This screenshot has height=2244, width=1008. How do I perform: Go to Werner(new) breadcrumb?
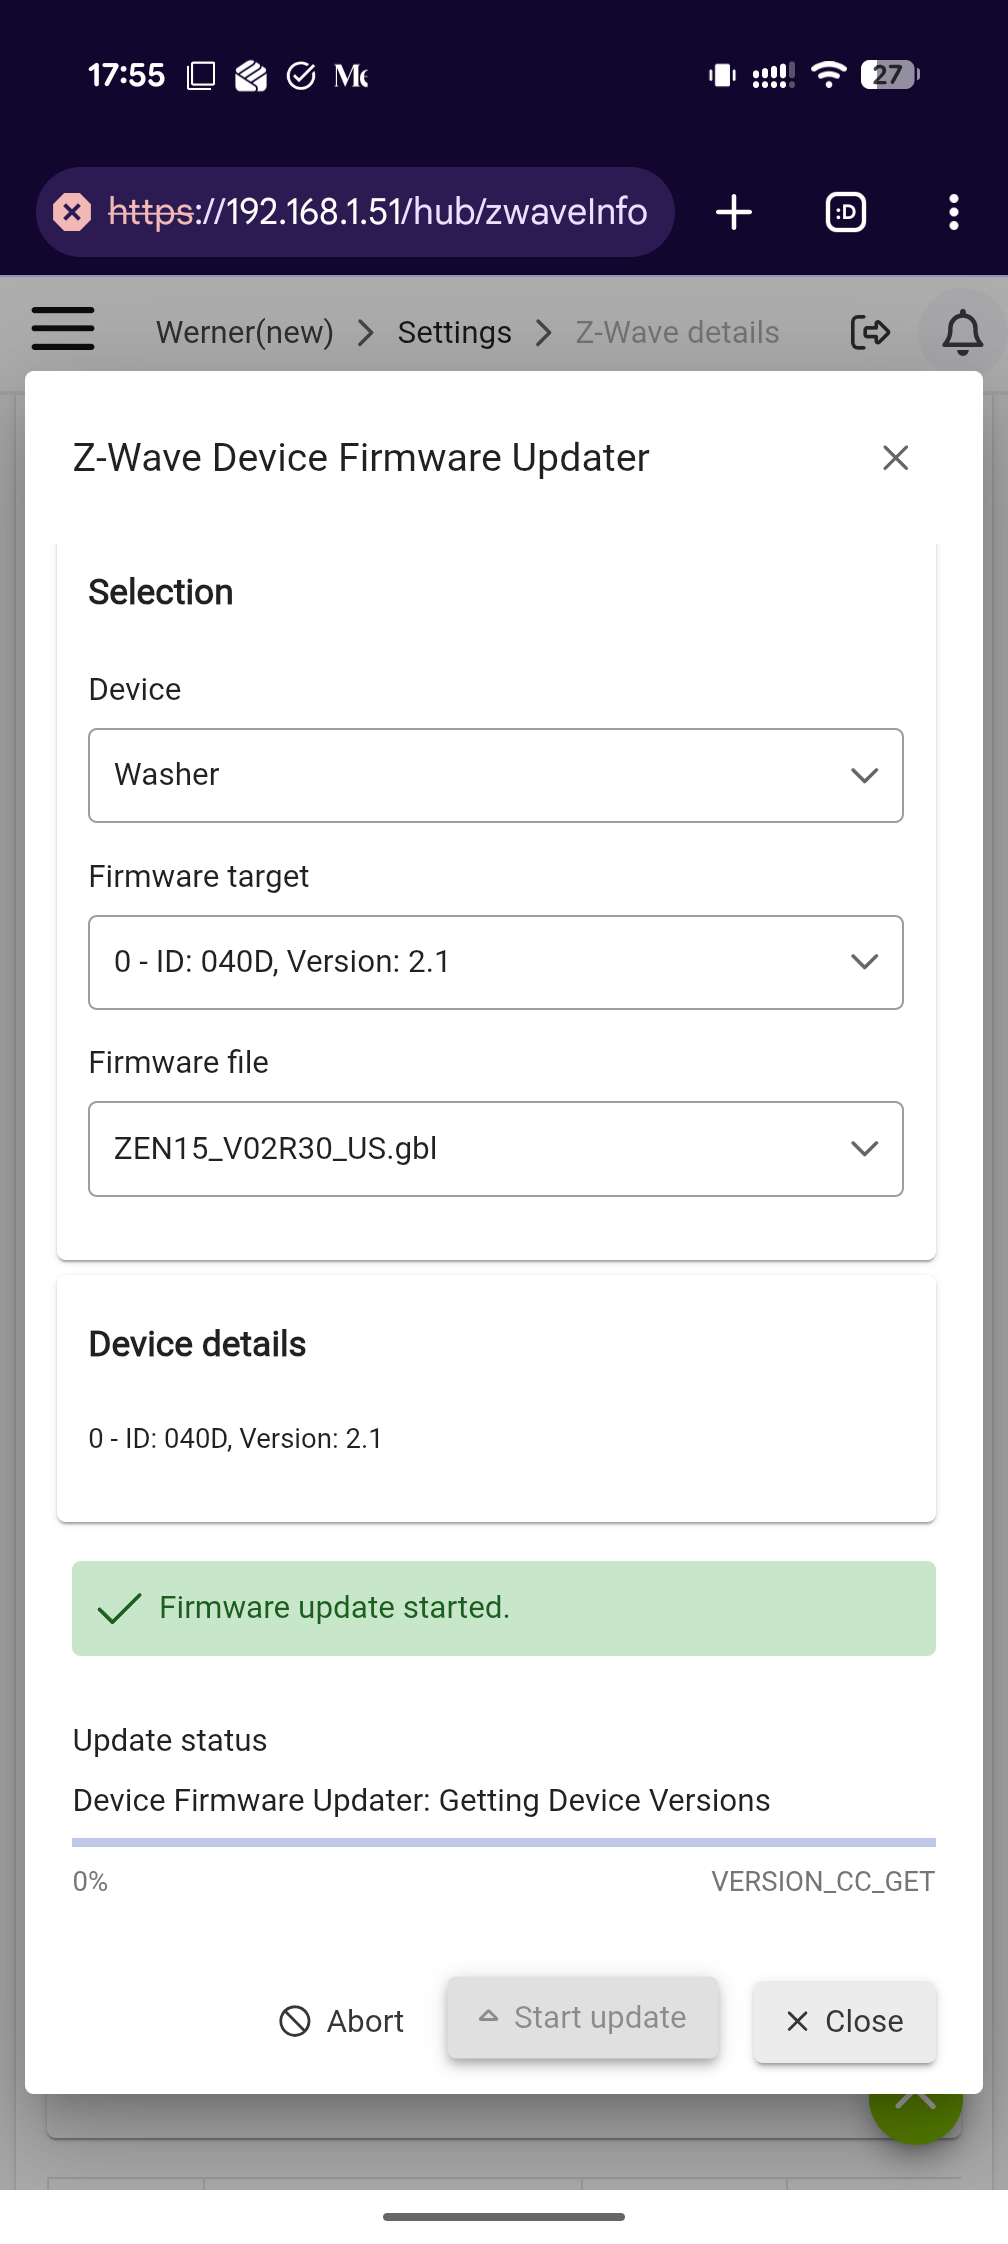[245, 332]
